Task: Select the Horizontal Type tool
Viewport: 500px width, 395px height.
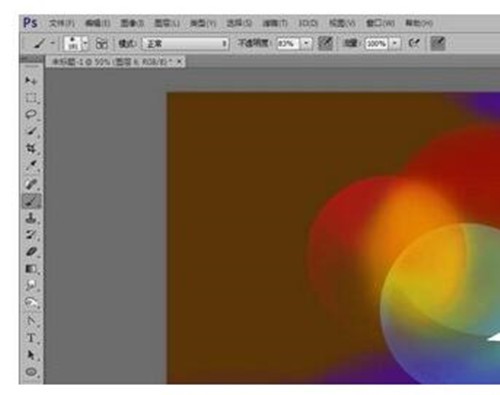Action: tap(31, 338)
